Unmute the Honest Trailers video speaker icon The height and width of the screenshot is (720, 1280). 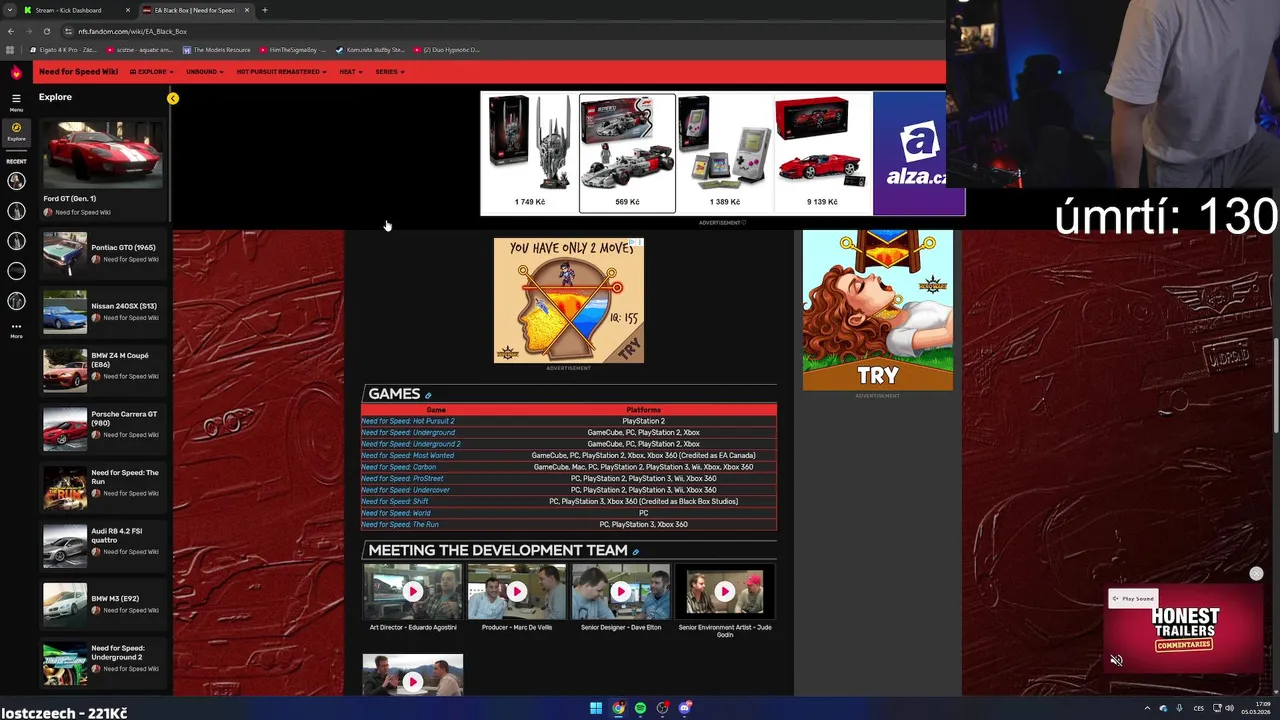(x=1117, y=660)
